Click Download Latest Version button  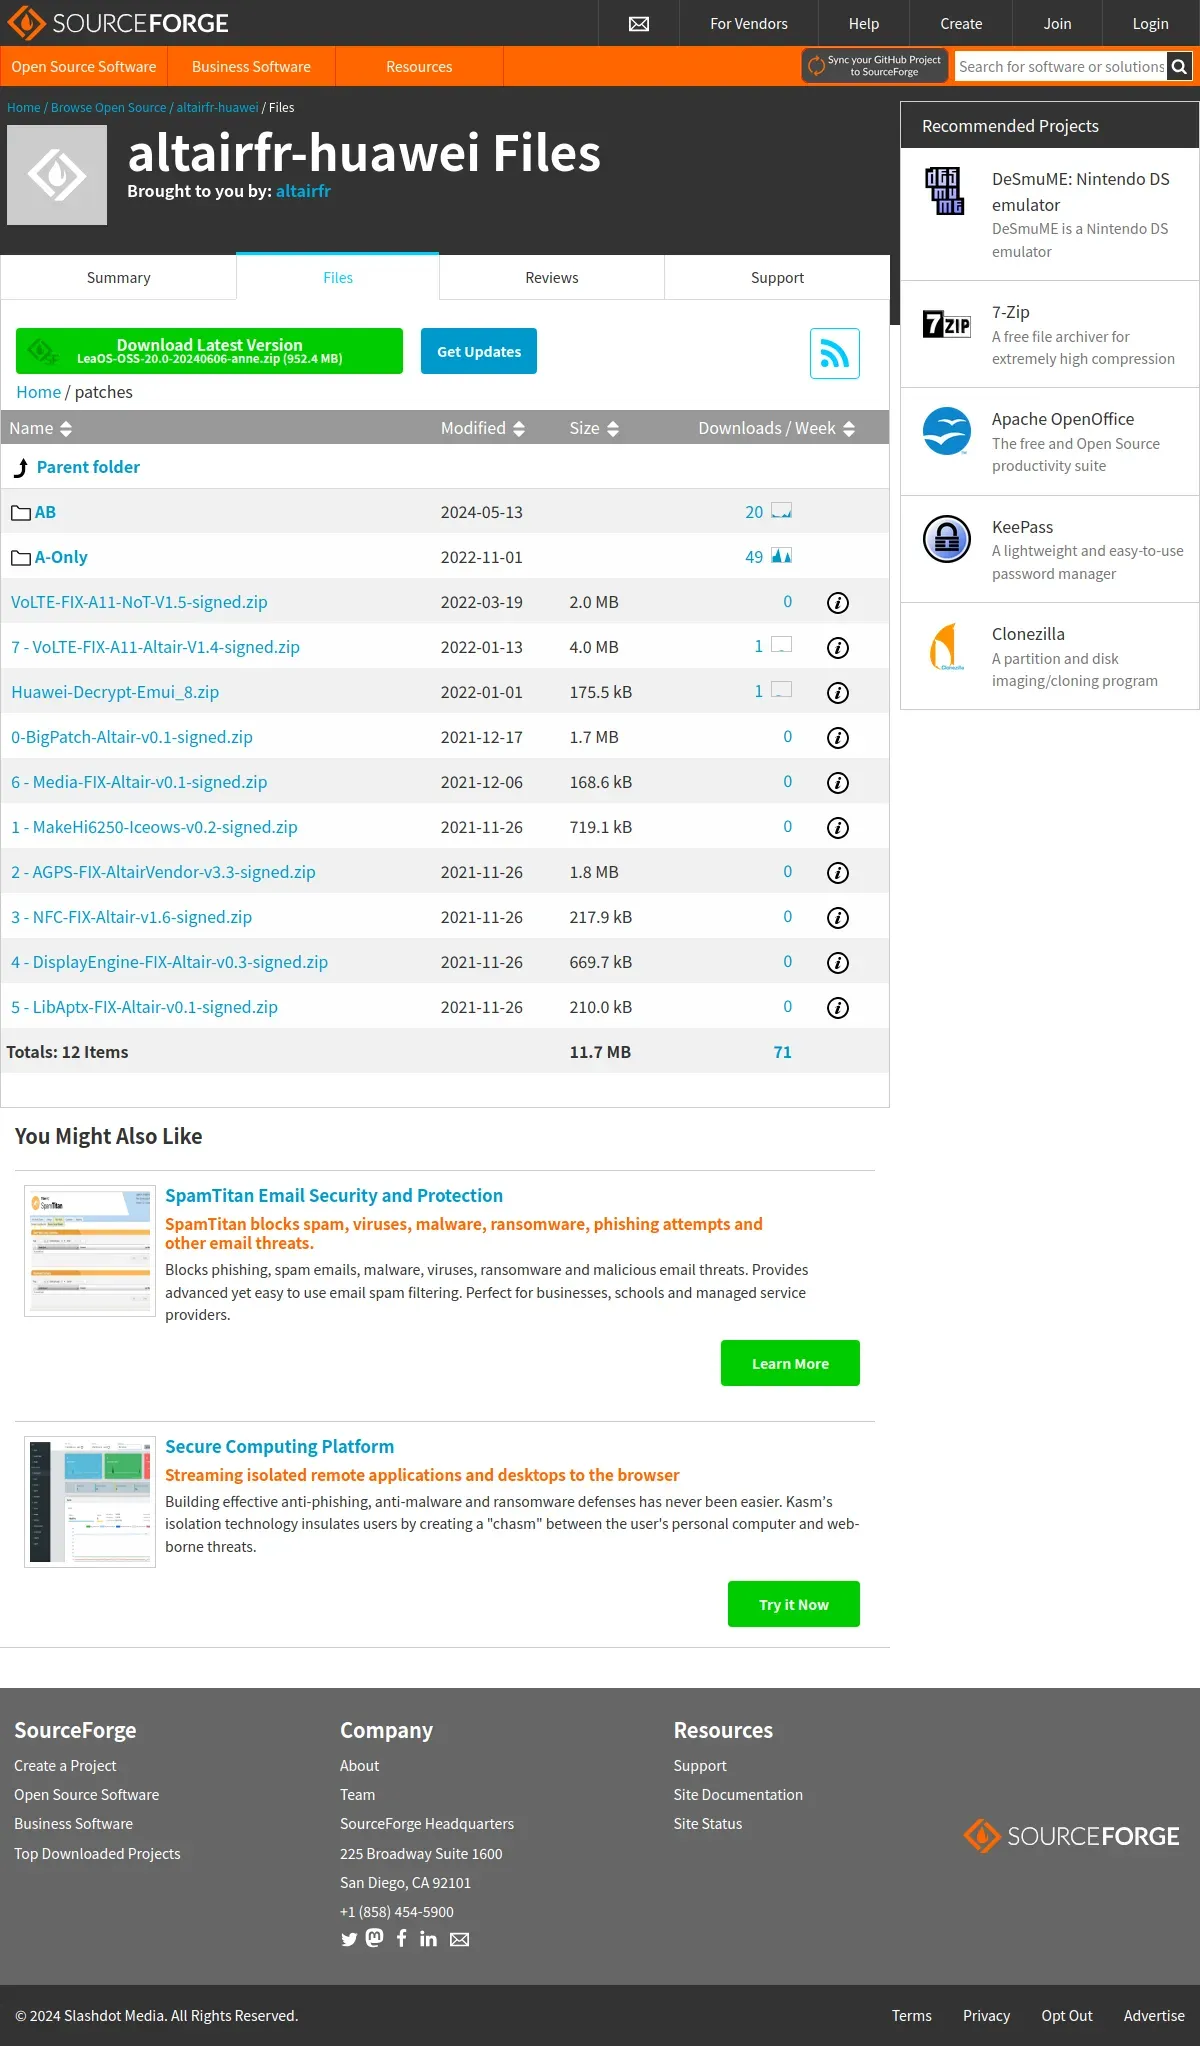[209, 351]
